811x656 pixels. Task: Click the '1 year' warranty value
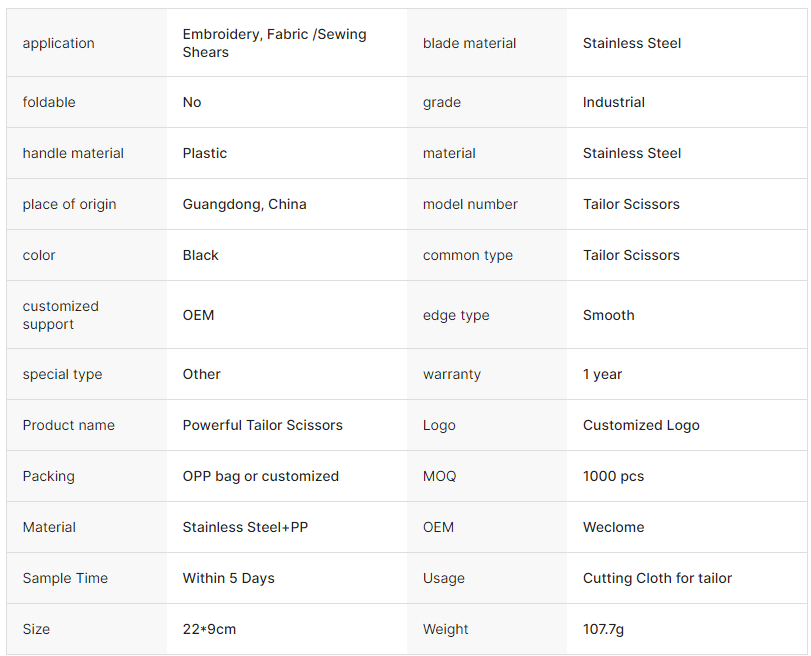(x=603, y=374)
